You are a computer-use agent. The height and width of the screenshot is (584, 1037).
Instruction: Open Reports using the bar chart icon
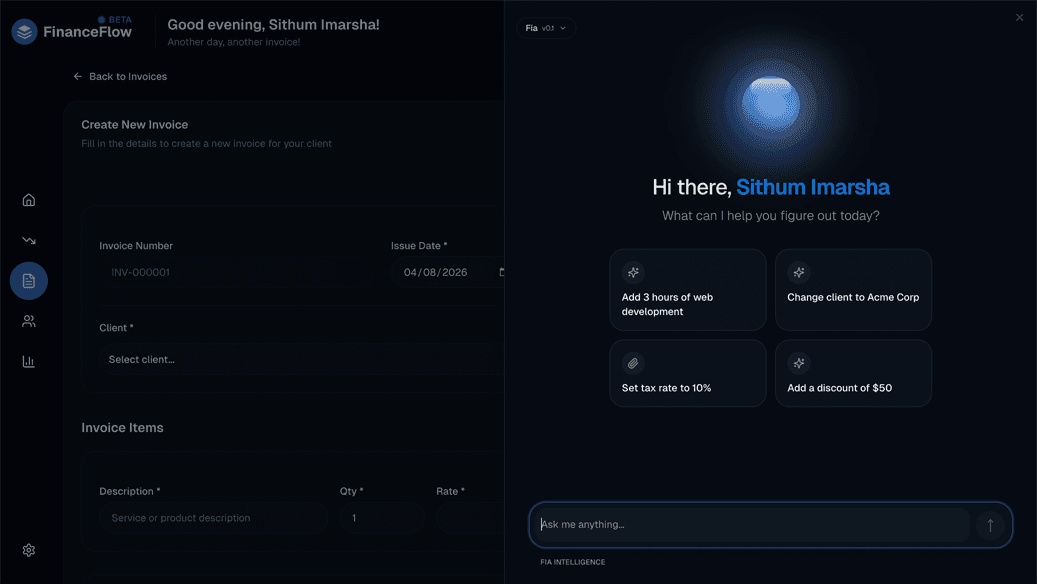click(x=28, y=361)
